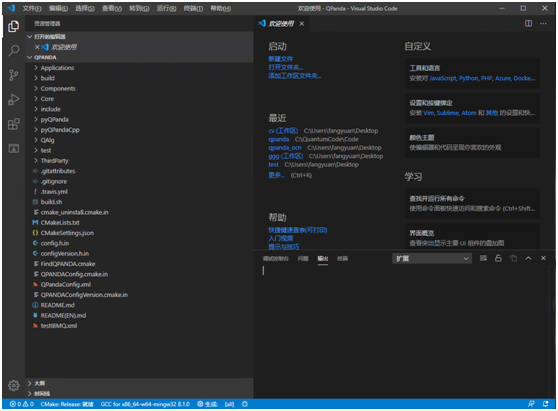Click the GCC kit selector in status bar
Image resolution: width=558 pixels, height=411 pixels.
[x=145, y=404]
